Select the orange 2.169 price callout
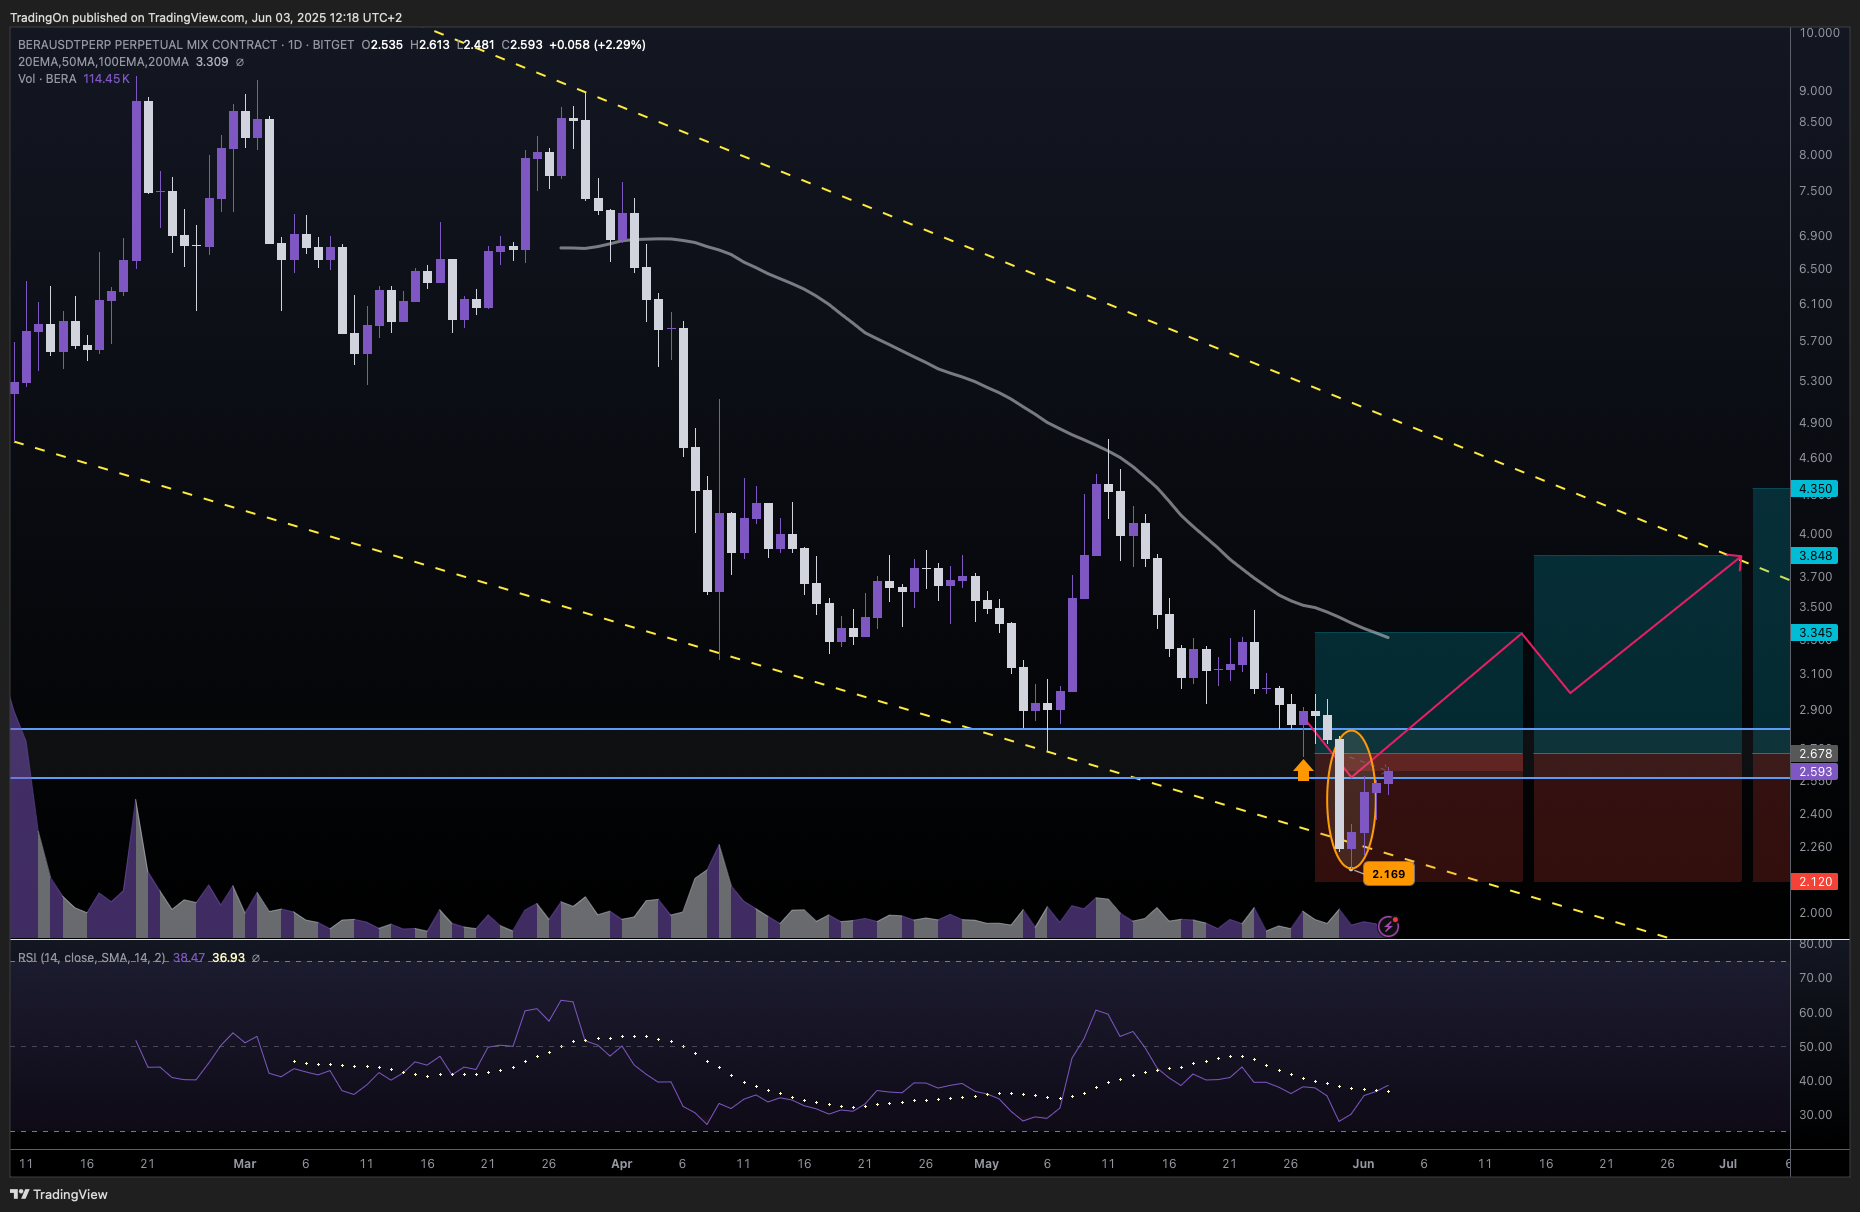Screen dimensions: 1860x1212 [x=1388, y=874]
